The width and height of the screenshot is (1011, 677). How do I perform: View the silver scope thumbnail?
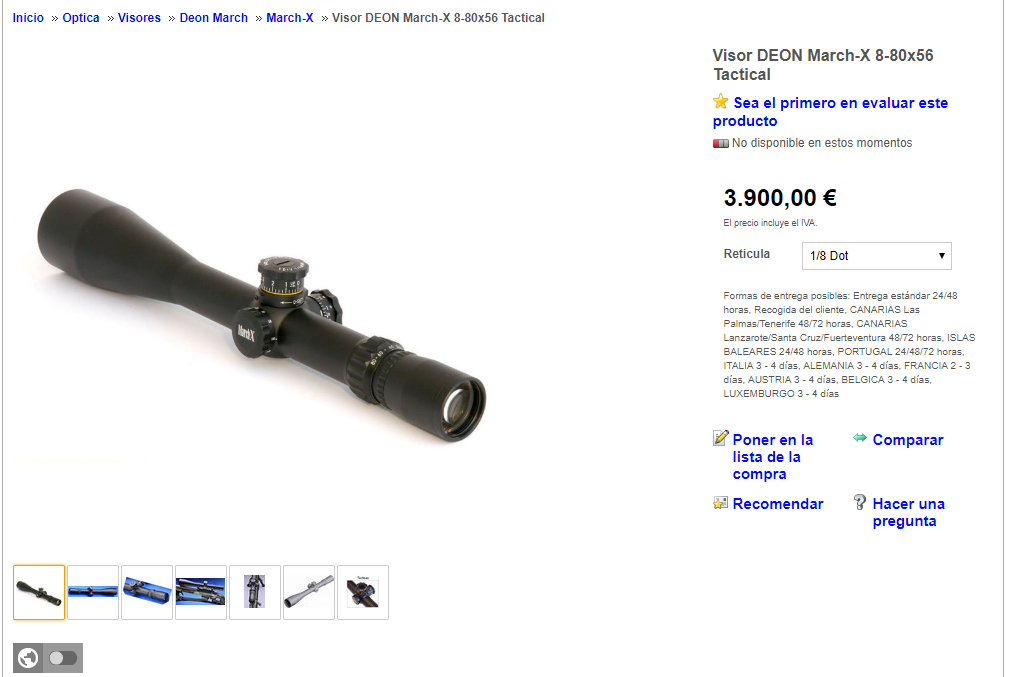(x=309, y=593)
